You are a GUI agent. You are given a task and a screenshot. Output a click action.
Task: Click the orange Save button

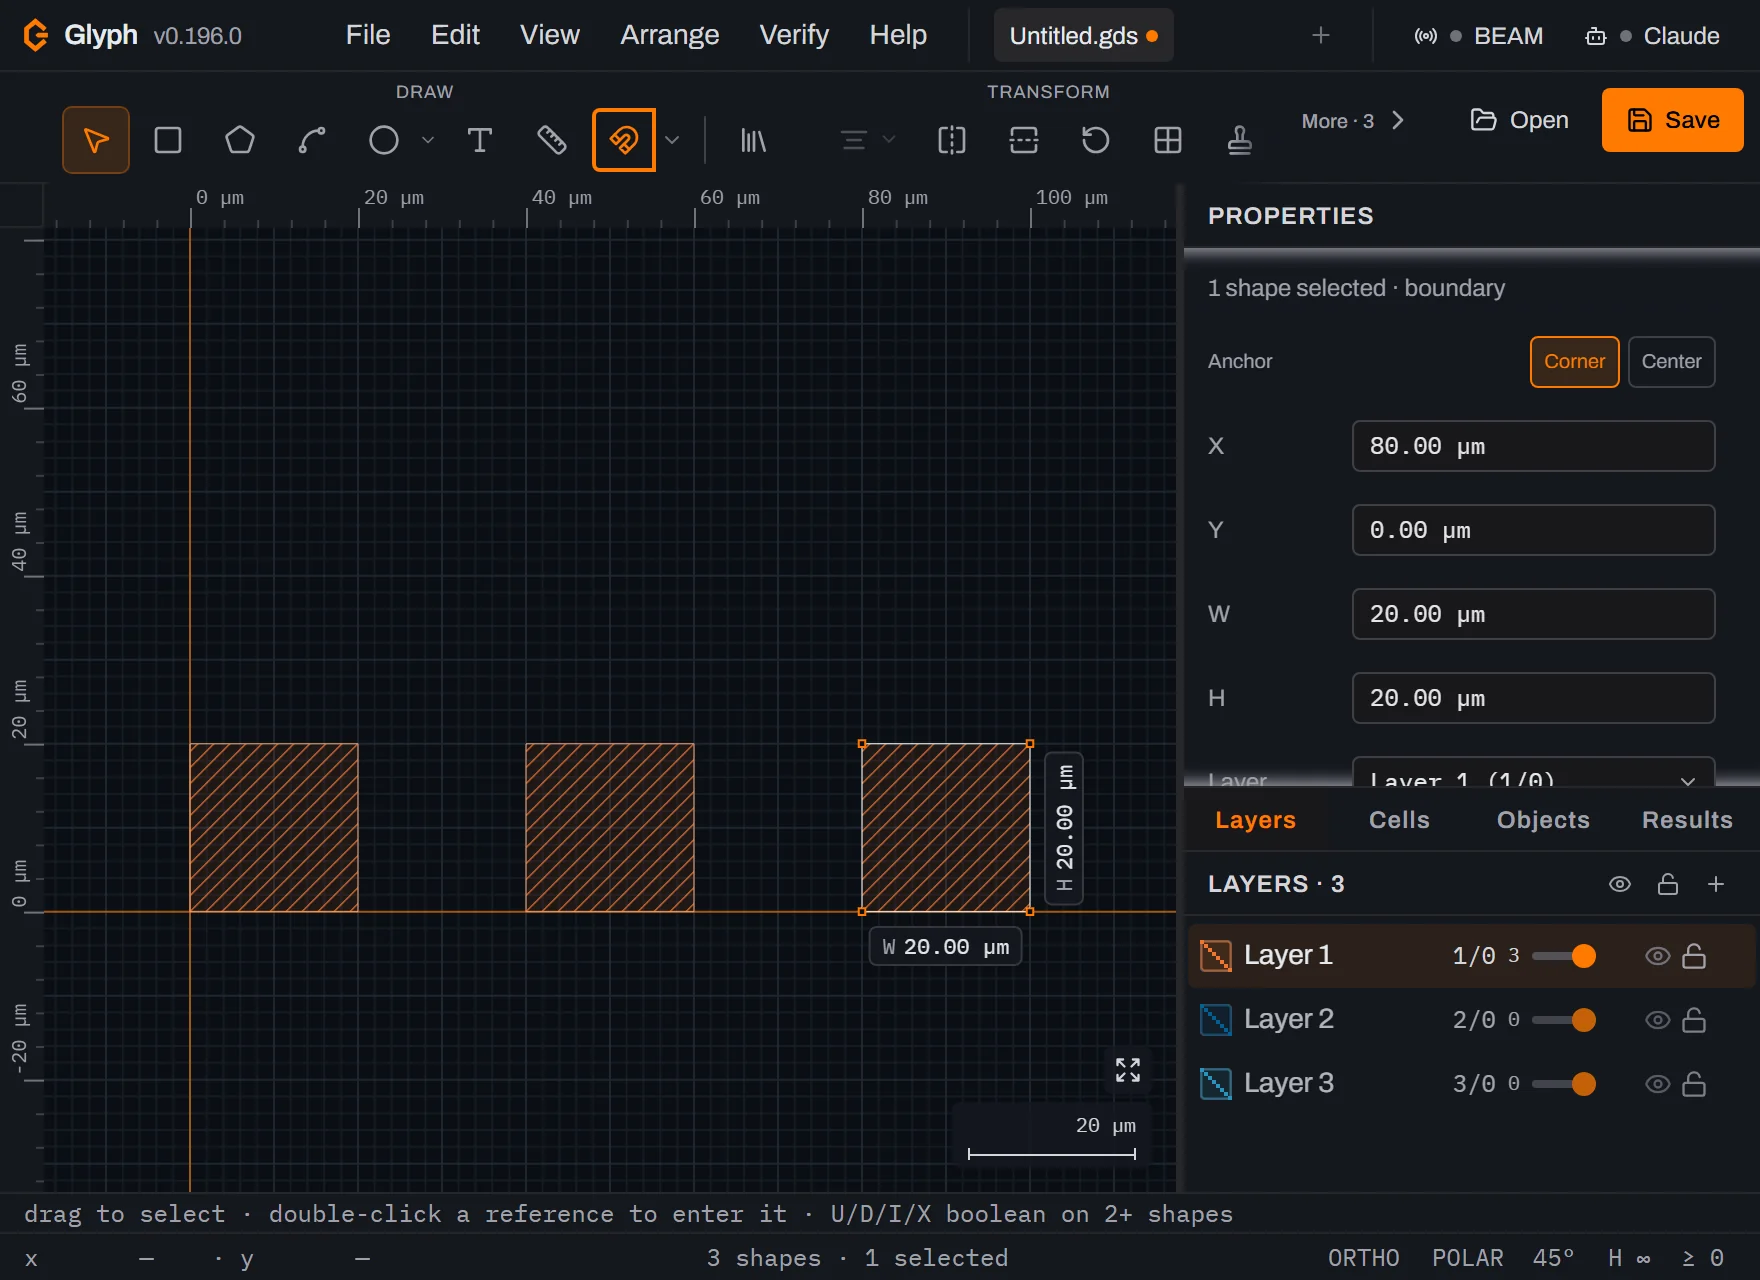pos(1673,120)
